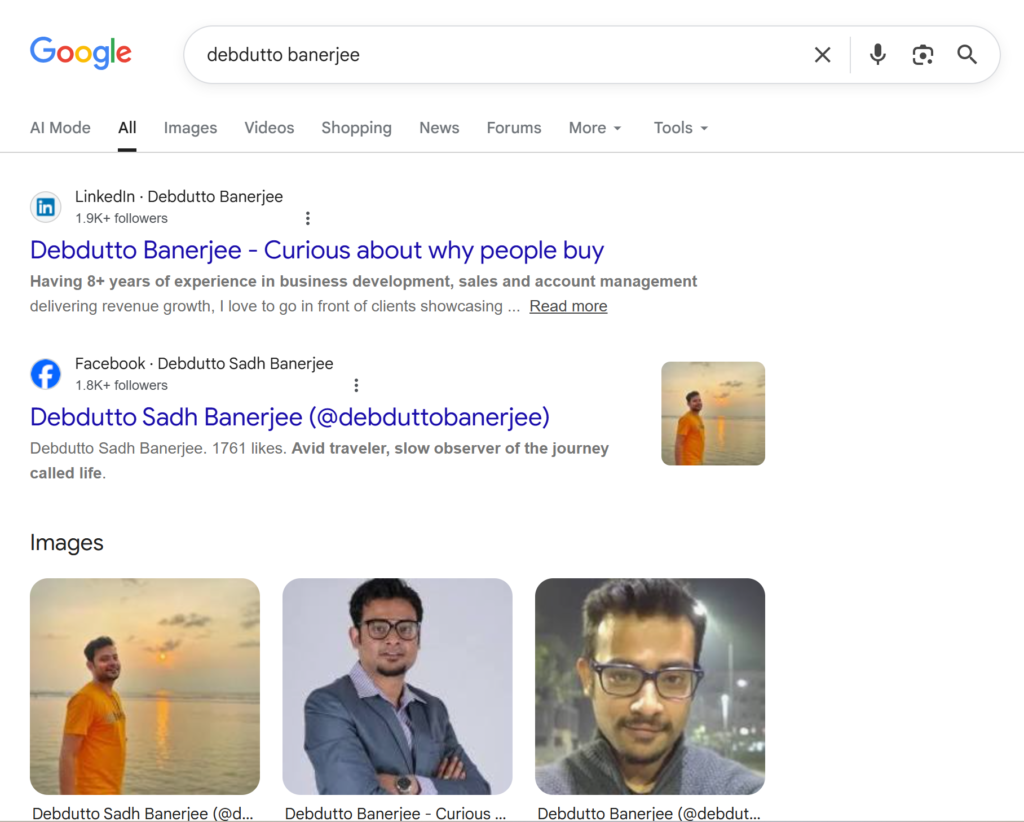
Task: Expand the More dropdown
Action: 594,128
